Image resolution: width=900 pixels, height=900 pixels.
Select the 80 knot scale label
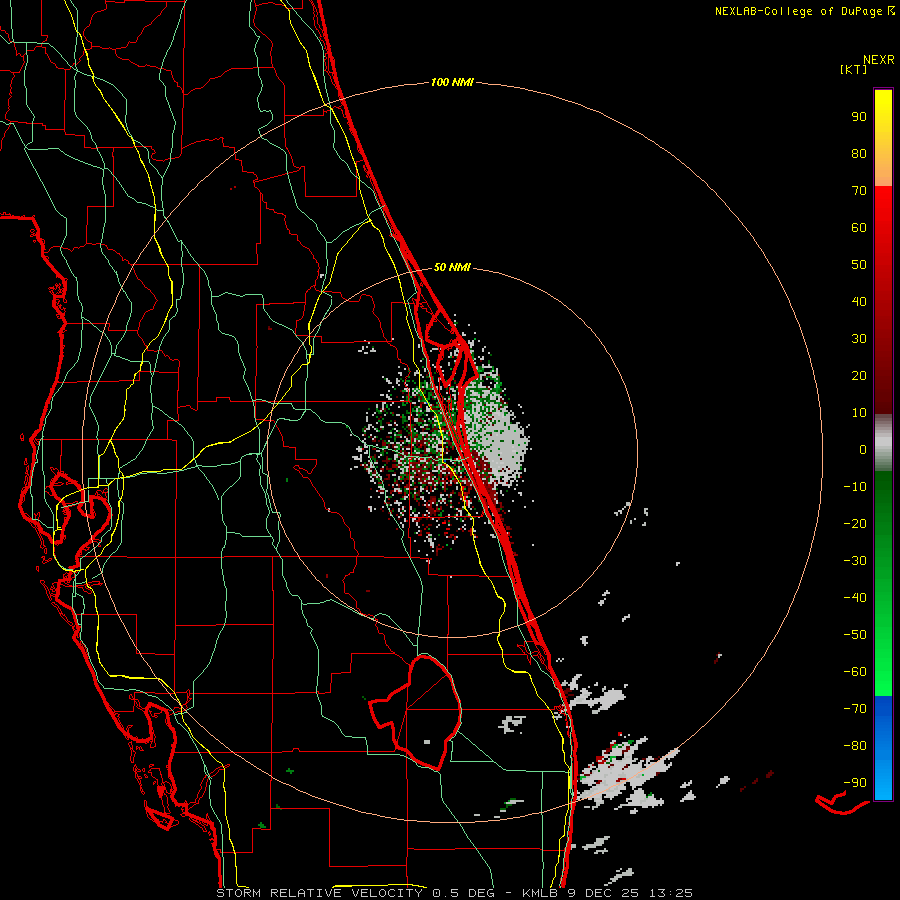pyautogui.click(x=859, y=153)
